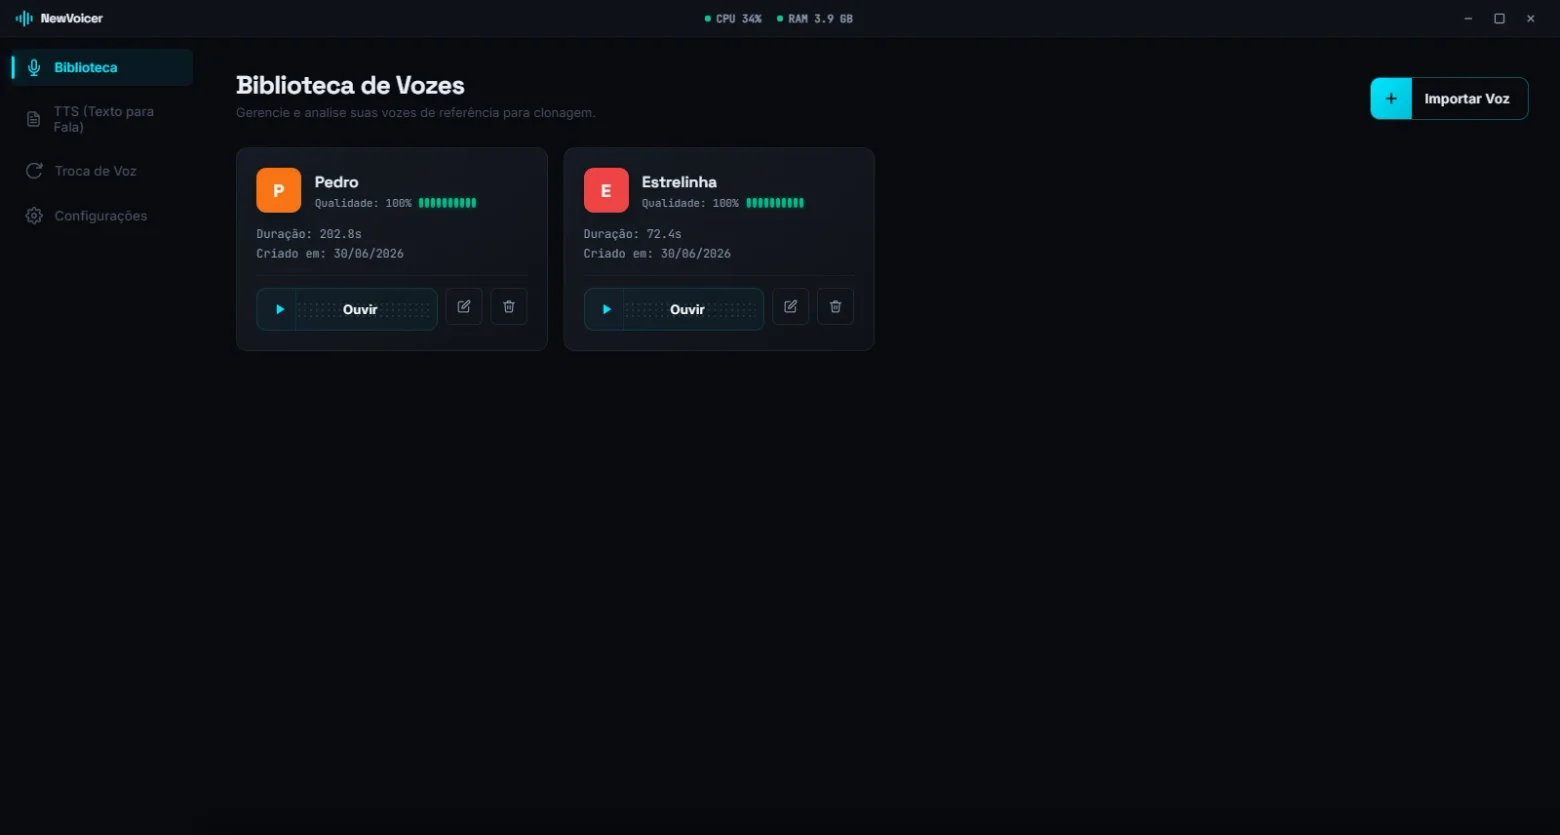Click the RAM 3.9 GB indicator
This screenshot has width=1560, height=835.
[815, 18]
